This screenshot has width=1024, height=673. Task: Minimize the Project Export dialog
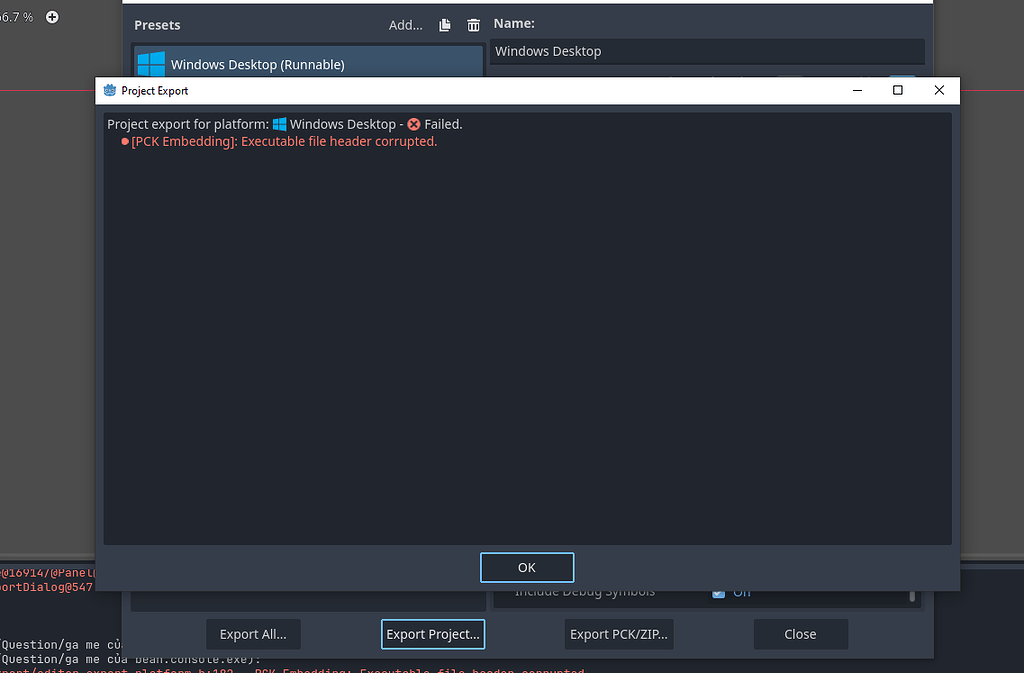pyautogui.click(x=857, y=90)
